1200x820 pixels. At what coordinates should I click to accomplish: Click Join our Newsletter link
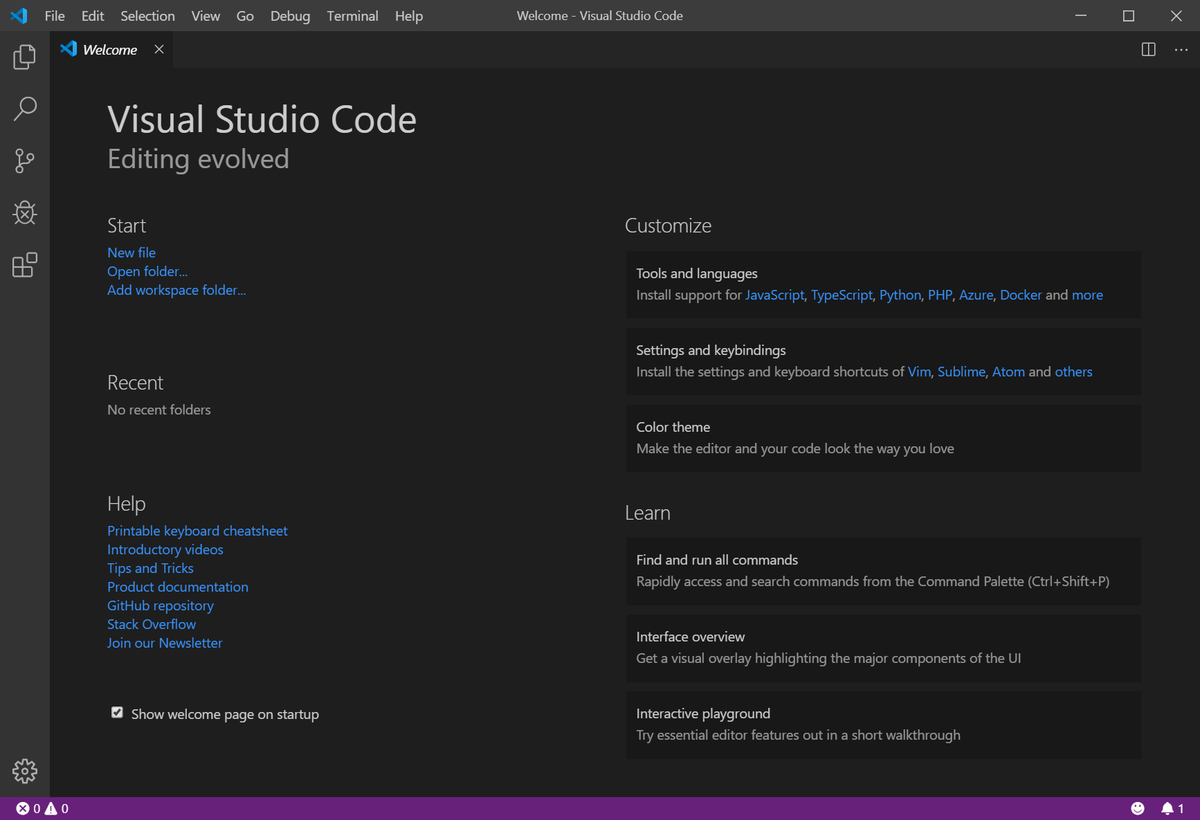tap(165, 643)
